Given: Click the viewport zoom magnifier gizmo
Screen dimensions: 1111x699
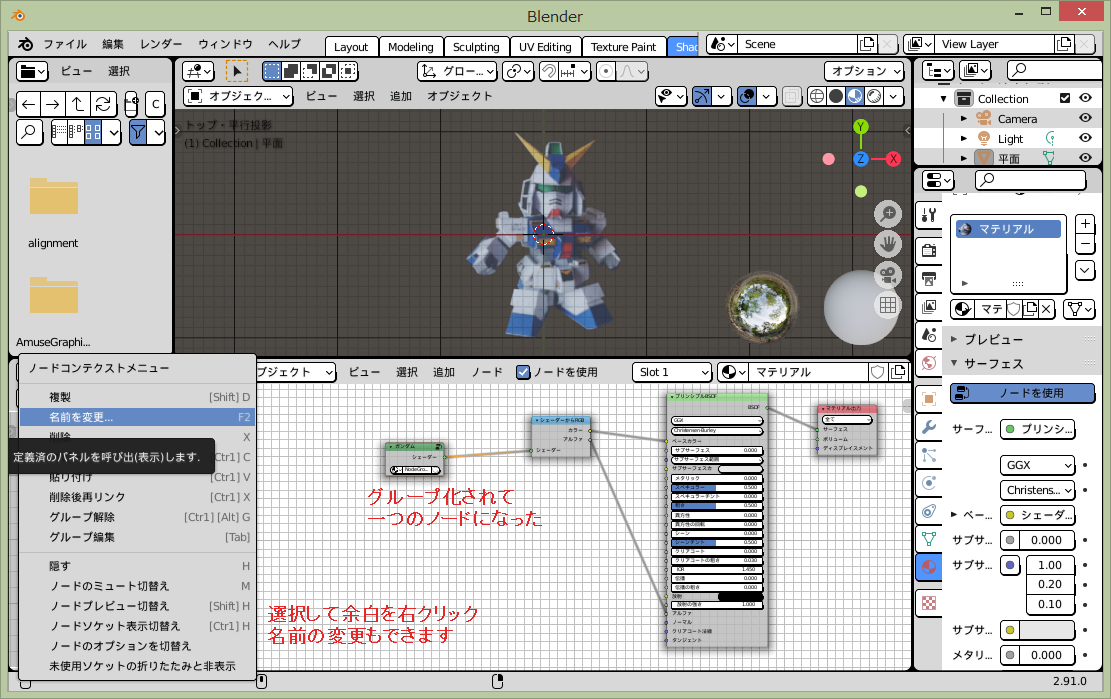Looking at the screenshot, I should [x=888, y=214].
